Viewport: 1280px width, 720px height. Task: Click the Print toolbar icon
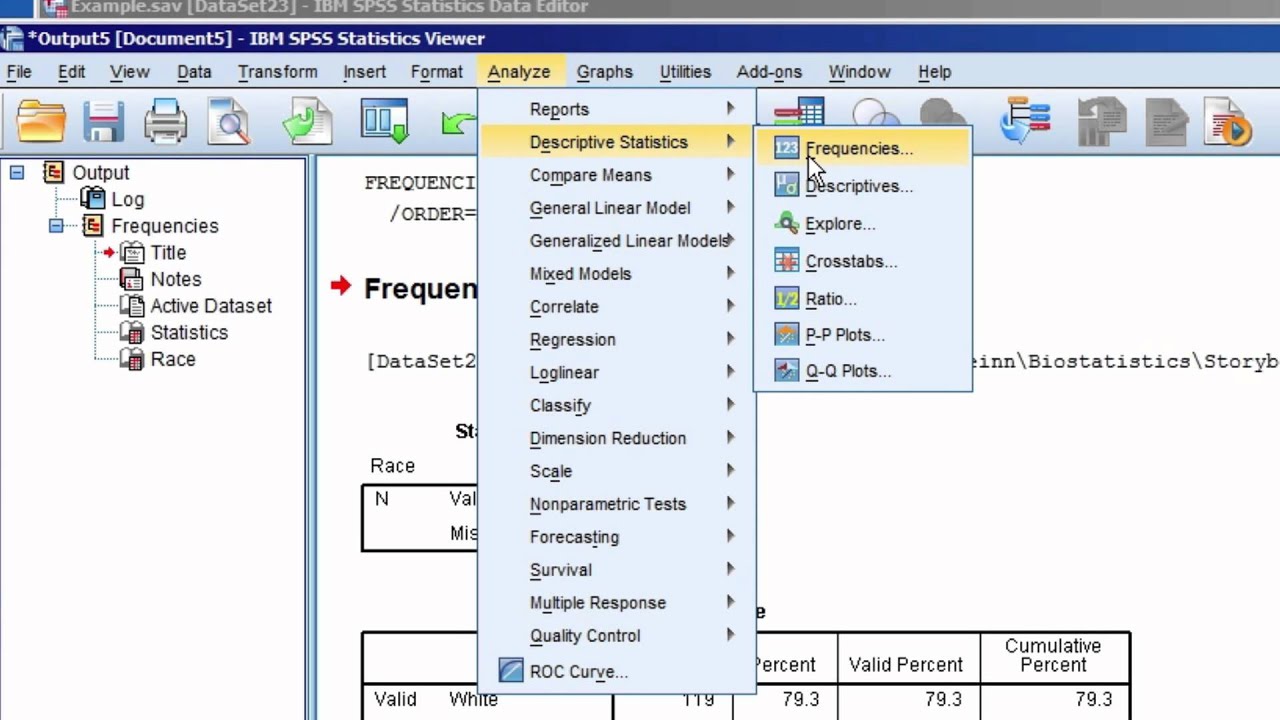point(165,122)
